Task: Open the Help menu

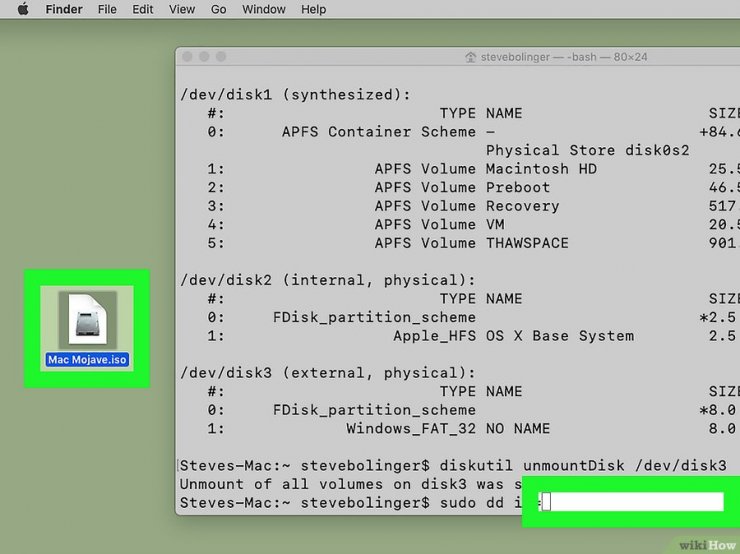Action: point(313,9)
